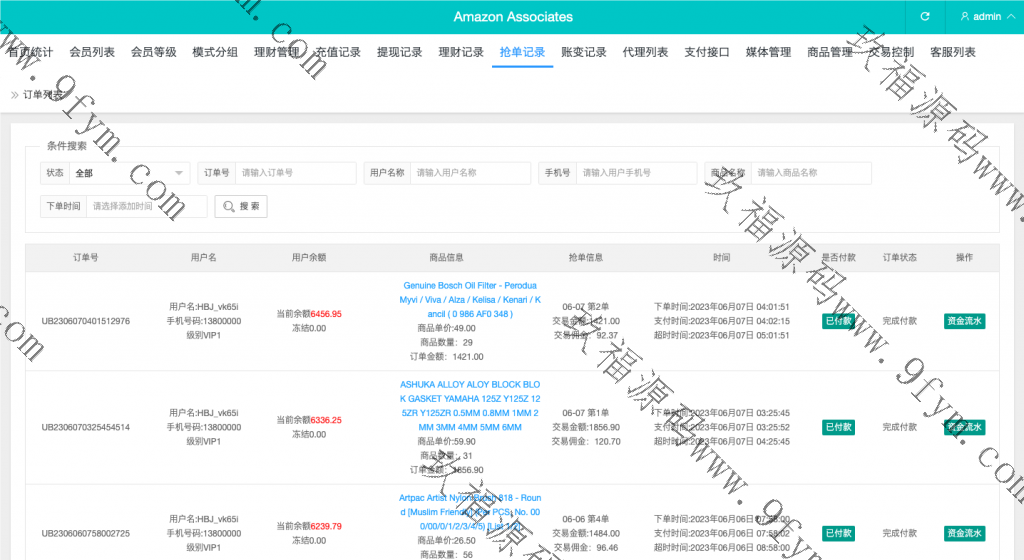Open the 提现记录 menu item
Viewport: 1024px width, 560px height.
tap(399, 52)
